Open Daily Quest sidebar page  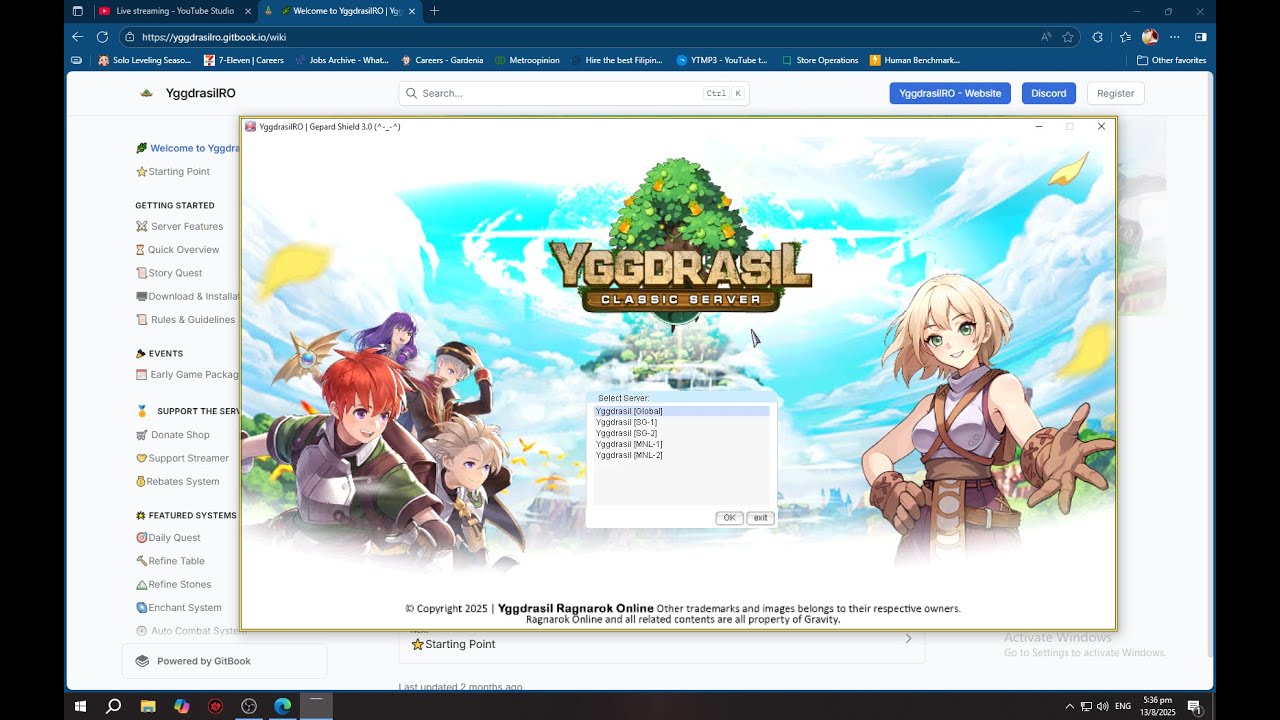coord(168,537)
